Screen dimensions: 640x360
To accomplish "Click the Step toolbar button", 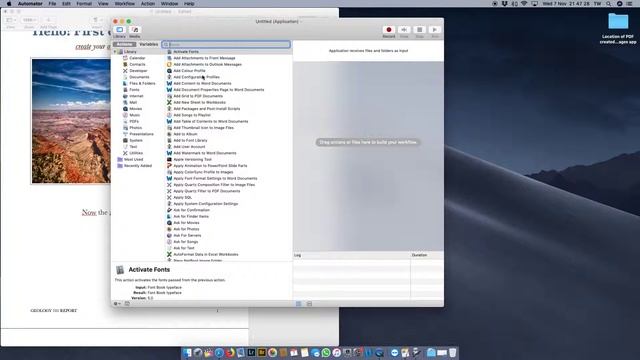I will pos(404,31).
